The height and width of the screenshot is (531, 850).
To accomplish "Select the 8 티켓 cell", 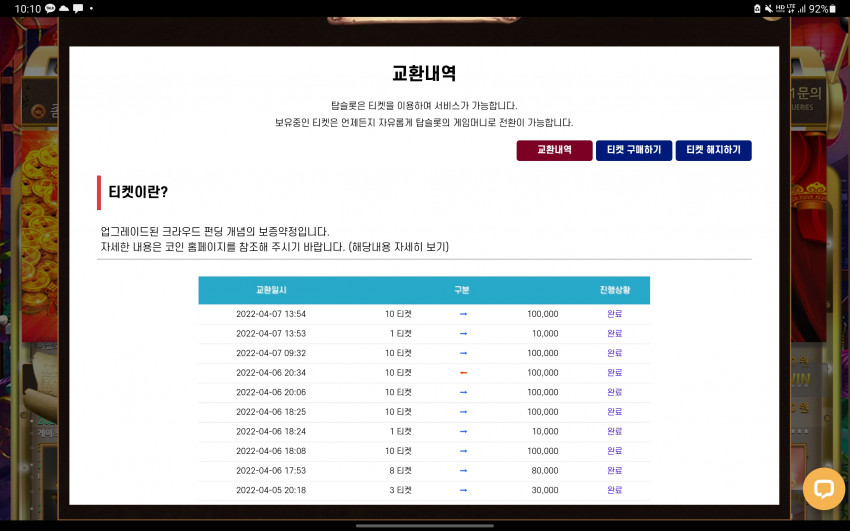I will coord(401,470).
